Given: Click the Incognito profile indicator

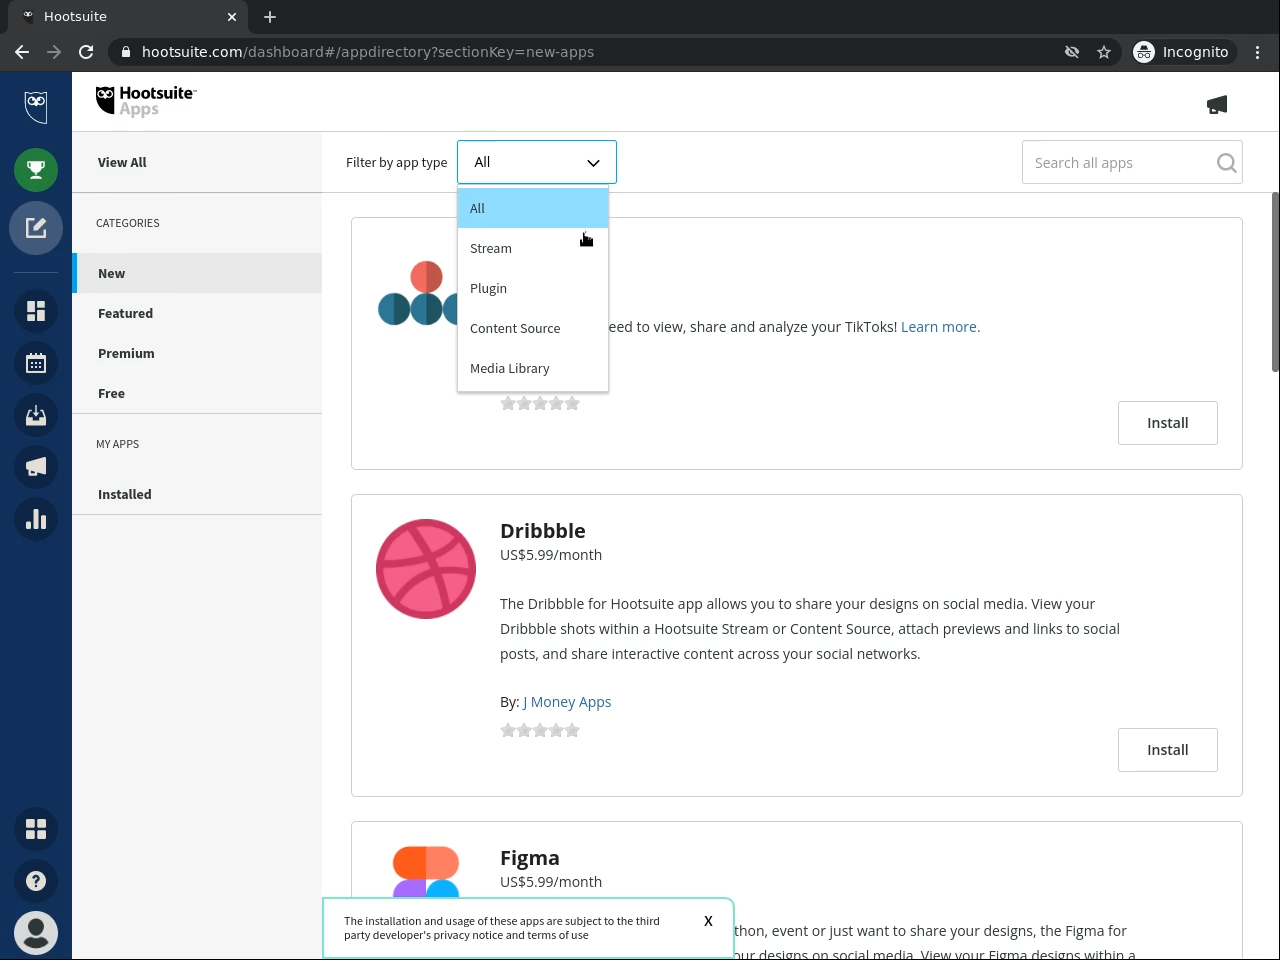Looking at the screenshot, I should (1181, 52).
